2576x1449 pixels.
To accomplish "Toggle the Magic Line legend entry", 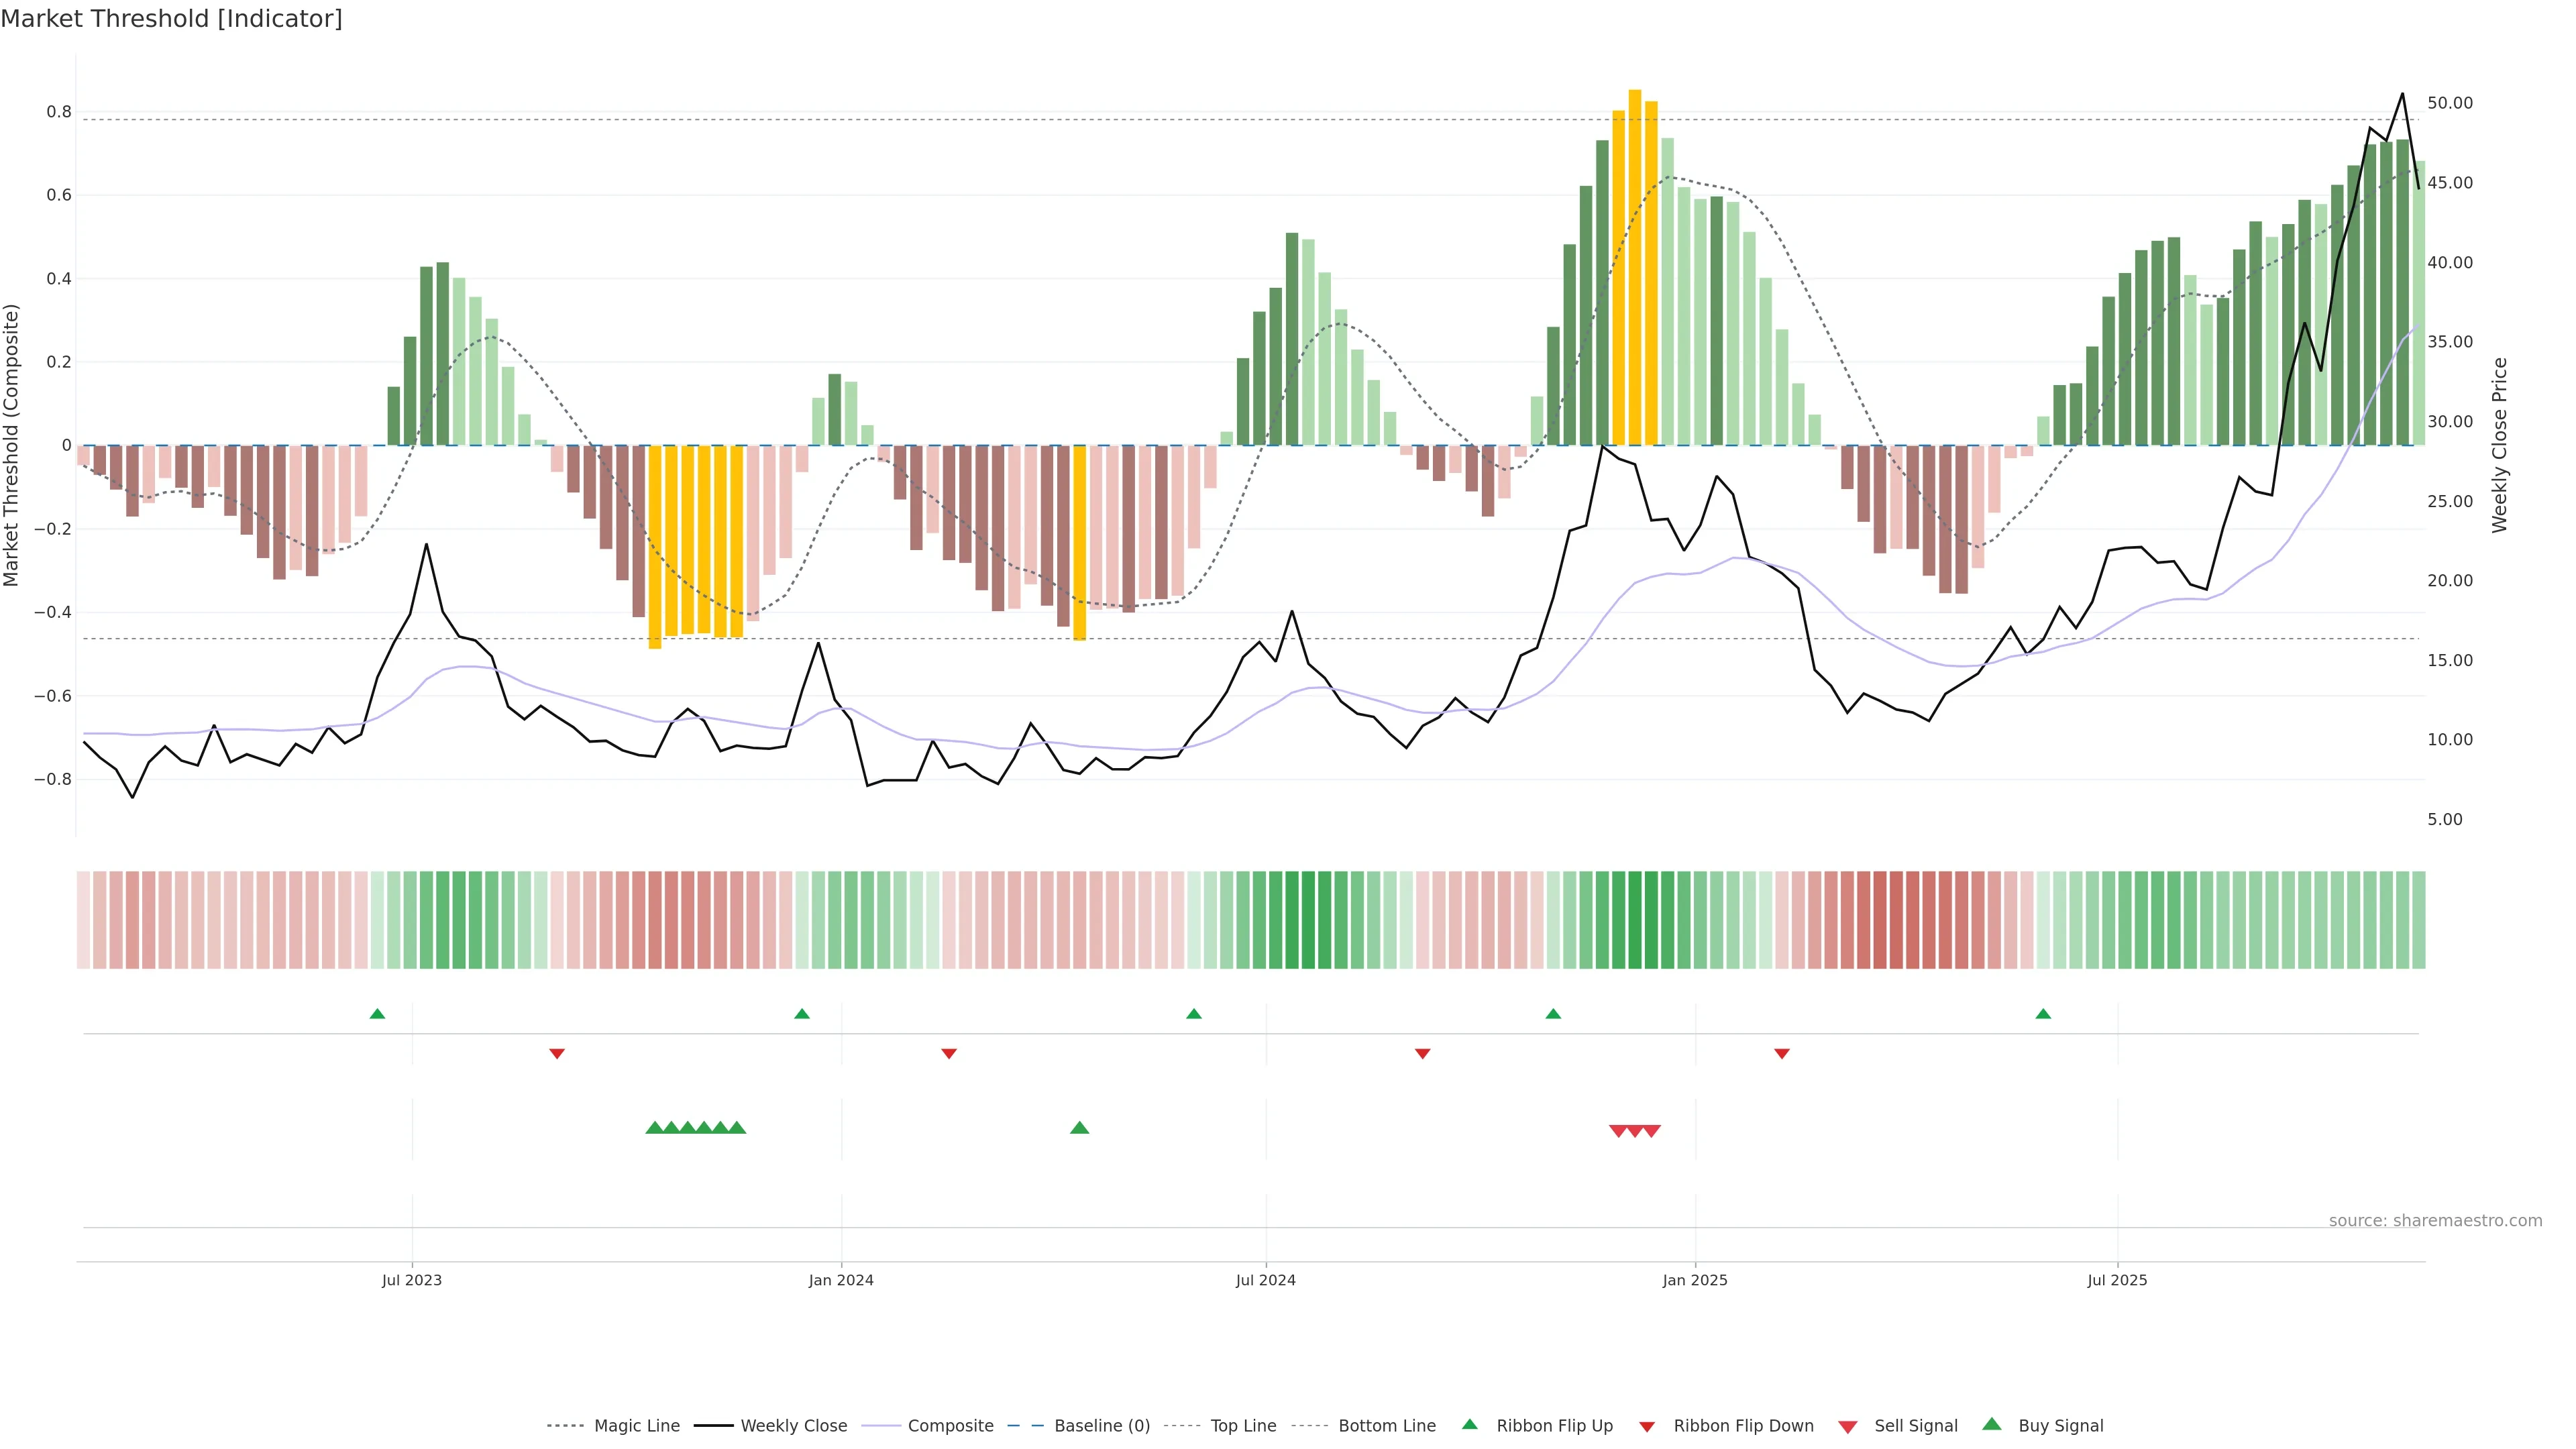I will click(636, 1426).
